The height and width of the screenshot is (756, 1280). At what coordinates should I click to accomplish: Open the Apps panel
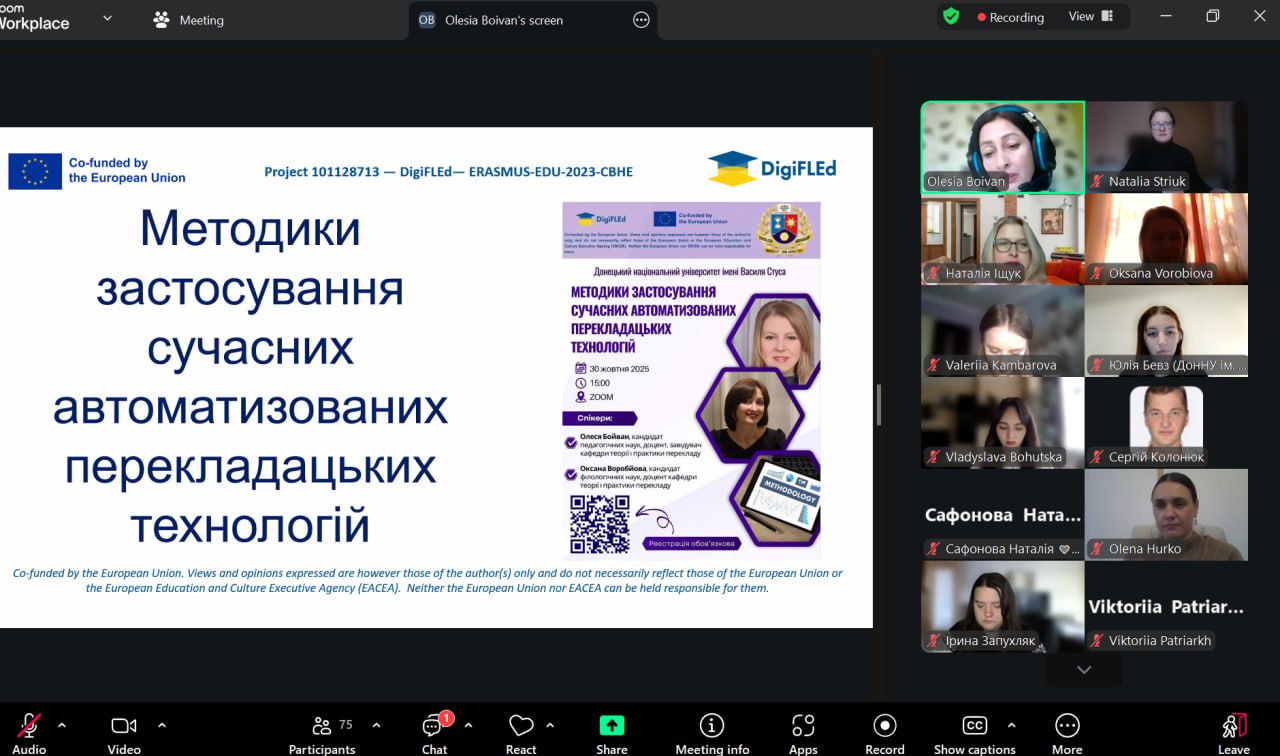pyautogui.click(x=803, y=733)
